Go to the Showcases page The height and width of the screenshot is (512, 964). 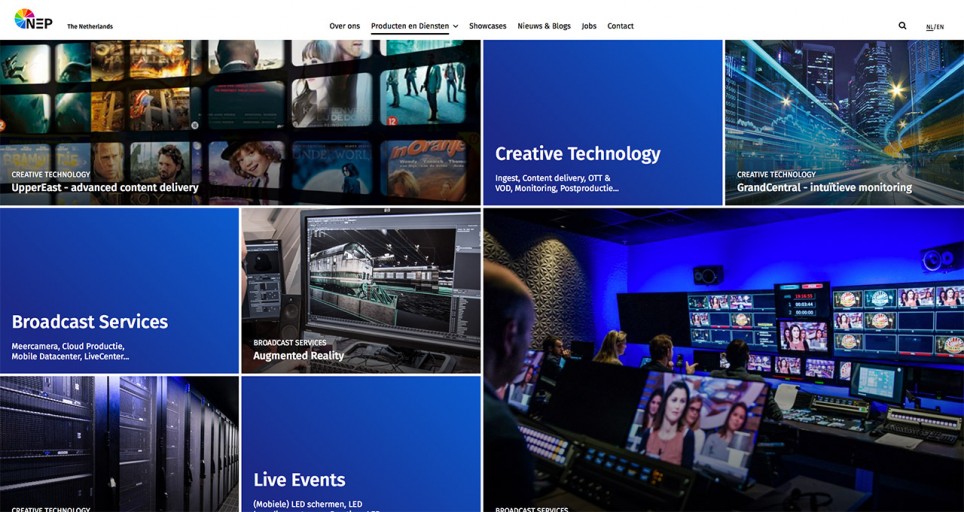click(488, 26)
